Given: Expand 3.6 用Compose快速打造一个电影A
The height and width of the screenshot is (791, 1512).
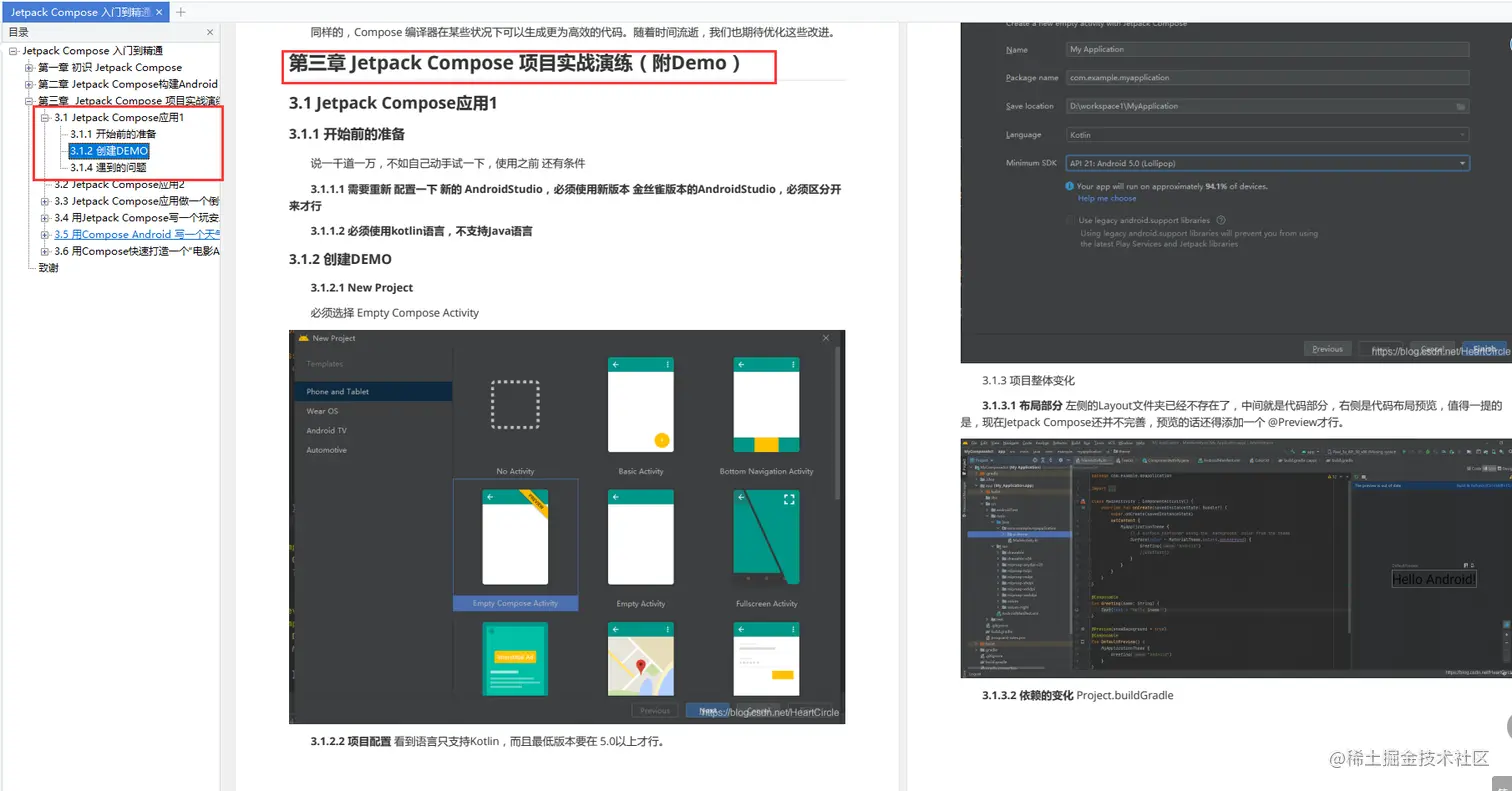Looking at the screenshot, I should click(45, 251).
